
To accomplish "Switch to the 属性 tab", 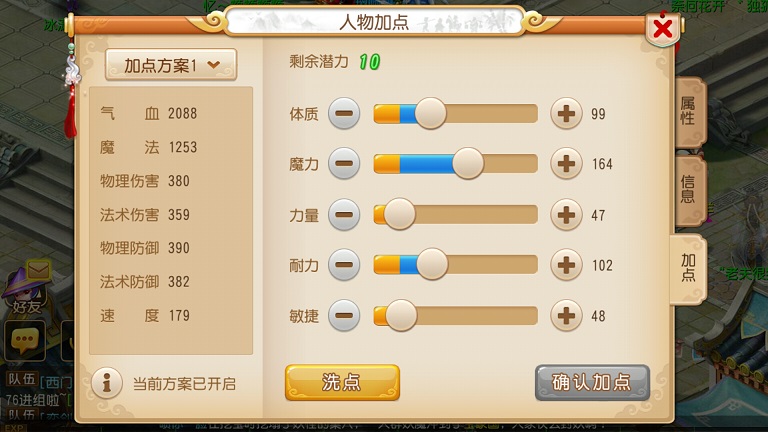I will [x=689, y=111].
